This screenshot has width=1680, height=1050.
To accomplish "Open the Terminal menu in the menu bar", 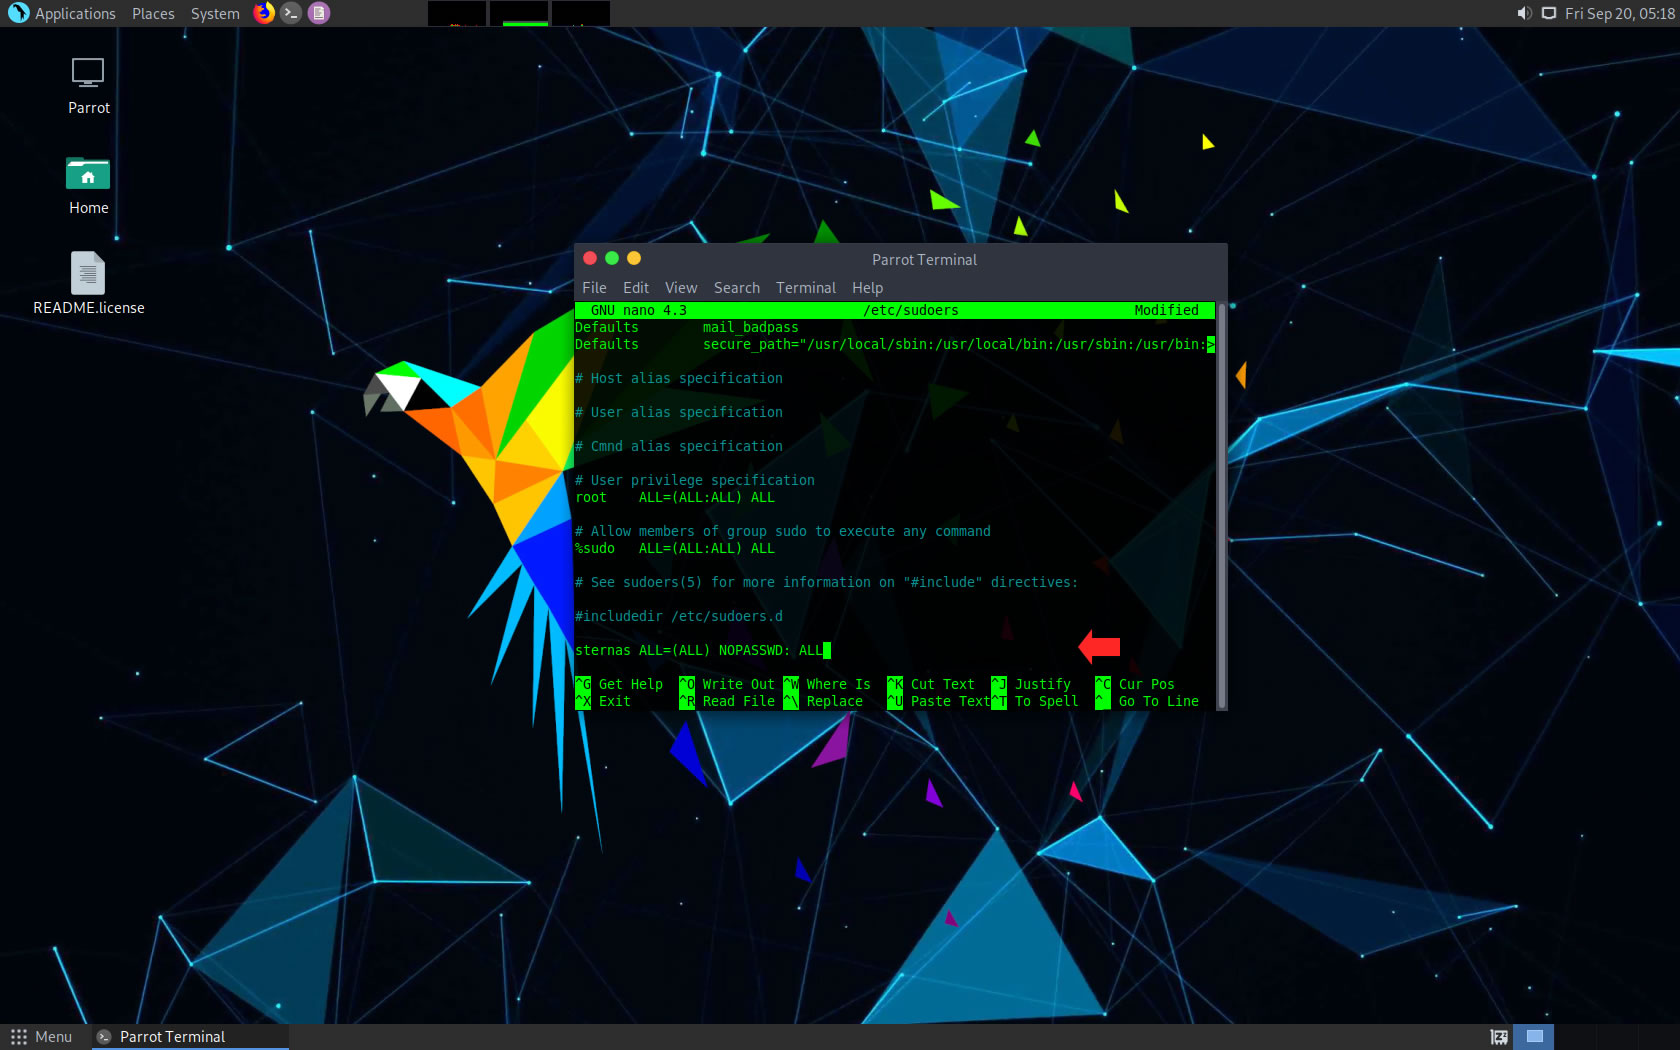I will [x=806, y=288].
